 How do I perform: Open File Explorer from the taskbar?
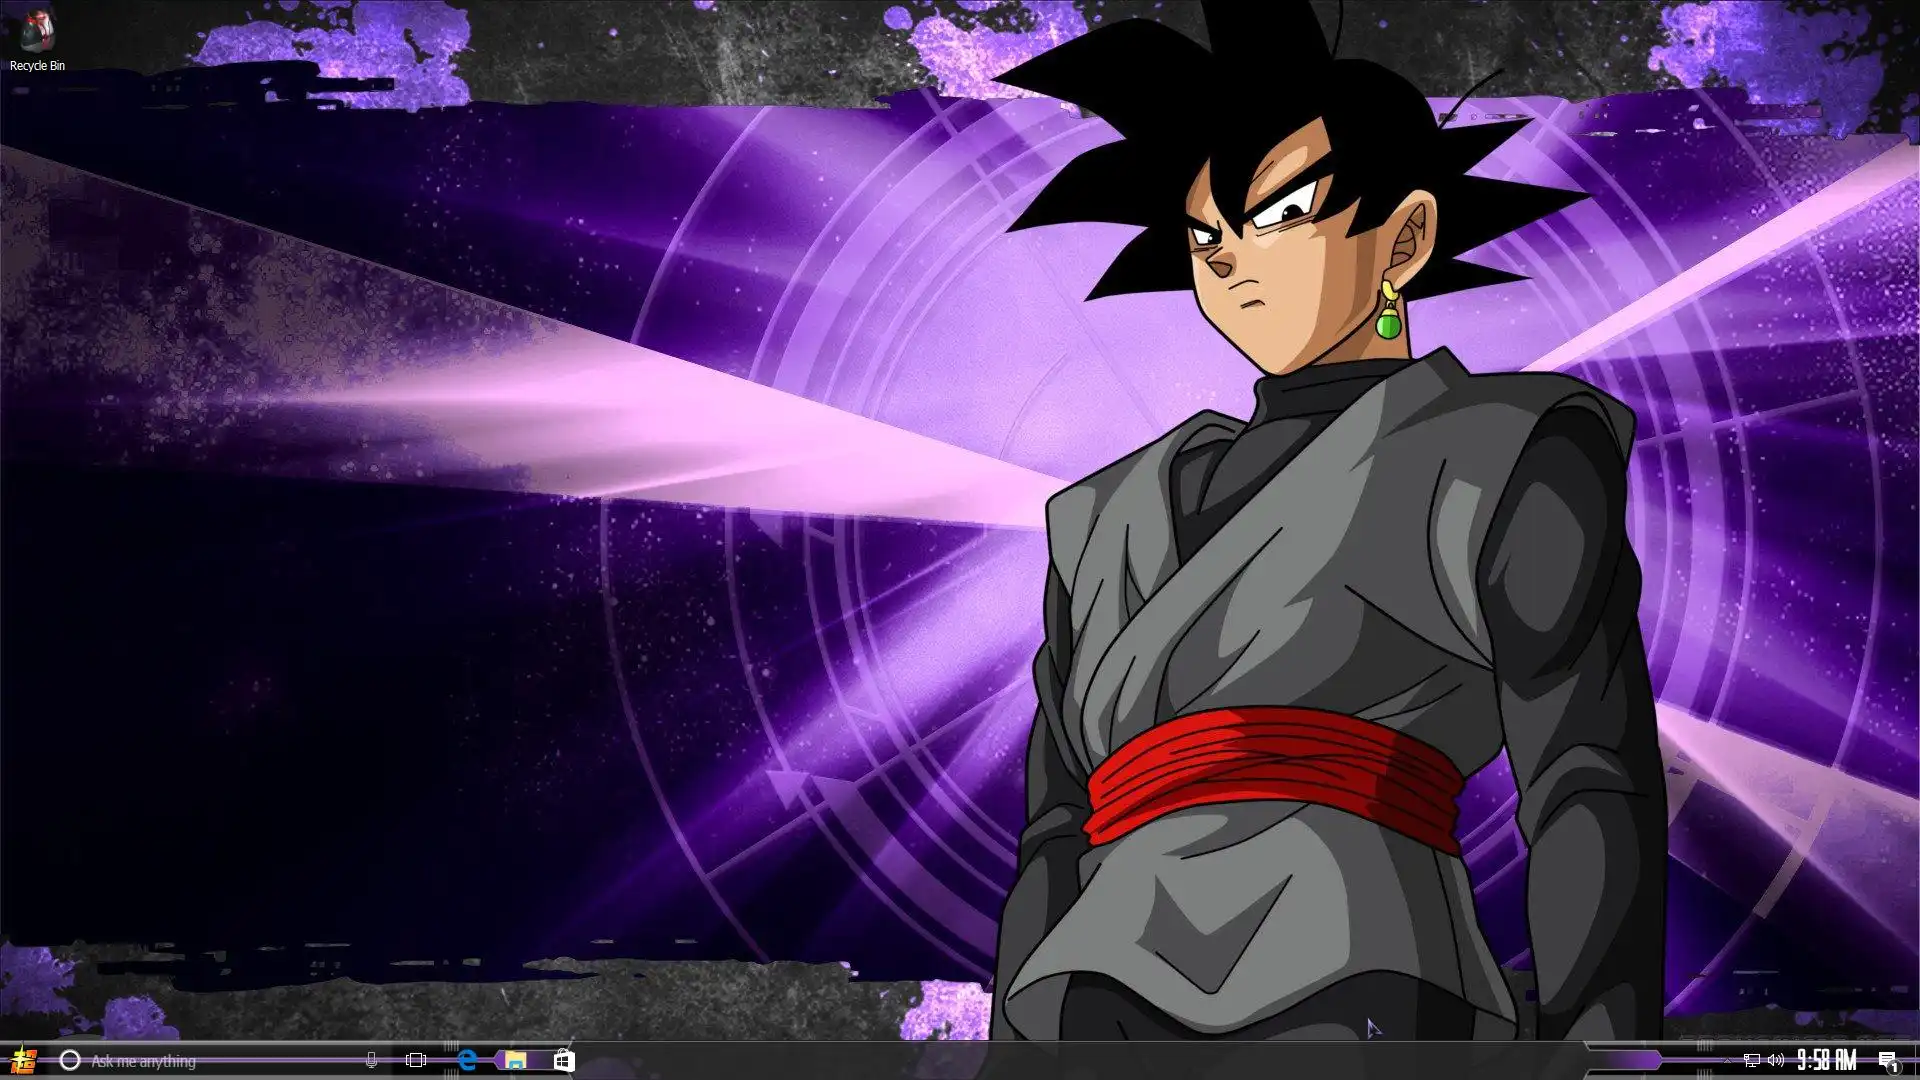click(x=515, y=1060)
